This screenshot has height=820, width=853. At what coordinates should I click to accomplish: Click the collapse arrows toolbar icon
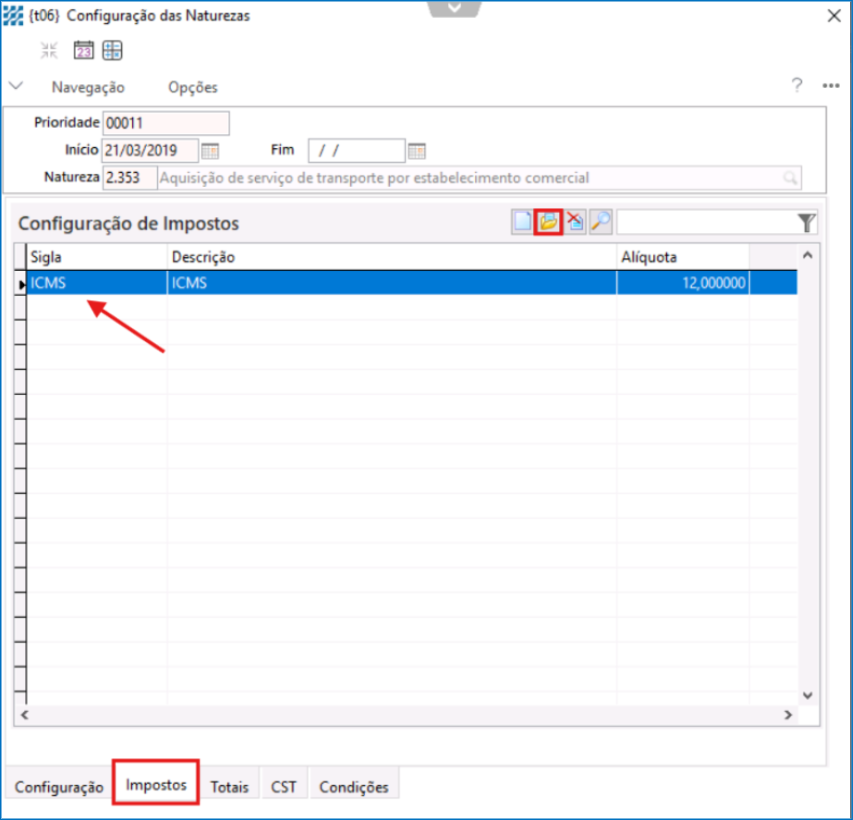(49, 50)
